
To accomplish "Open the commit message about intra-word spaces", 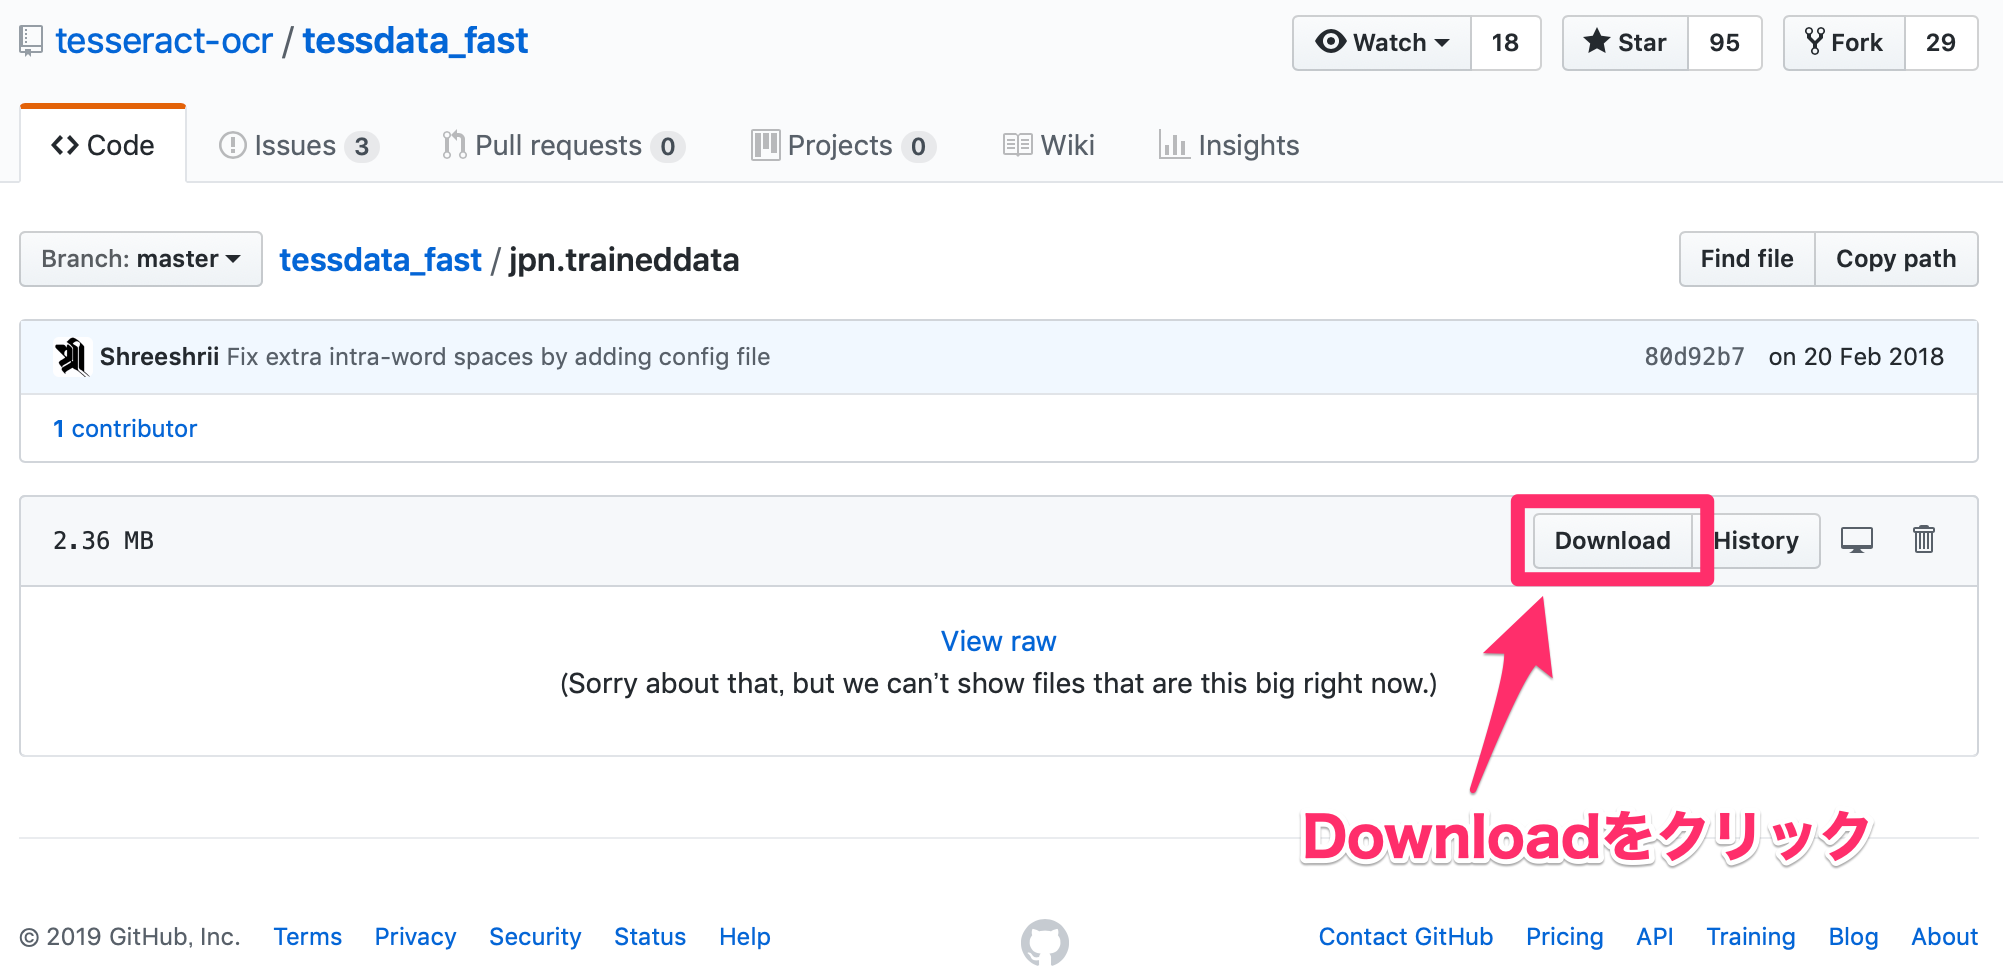I will click(x=498, y=357).
